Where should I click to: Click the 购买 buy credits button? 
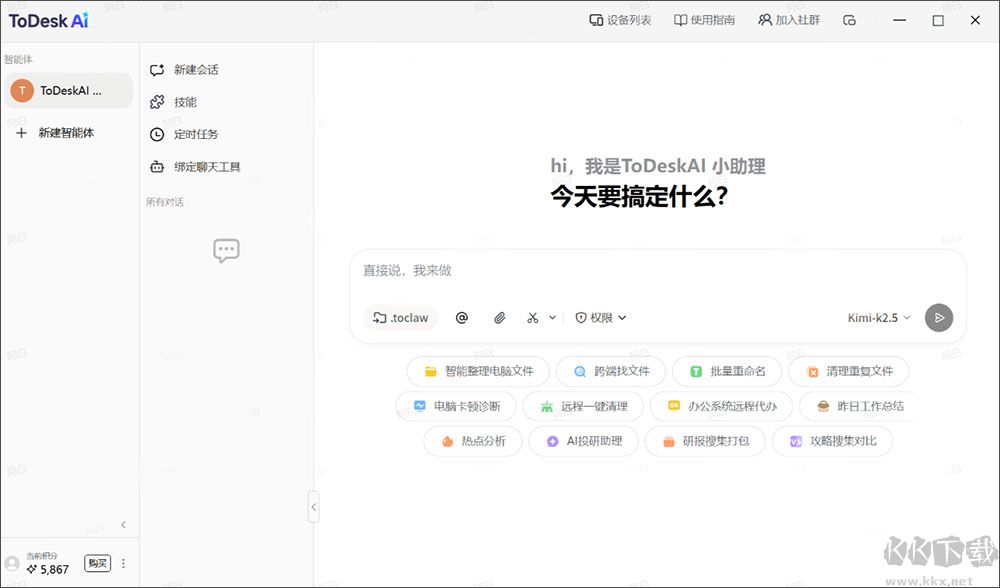click(98, 564)
